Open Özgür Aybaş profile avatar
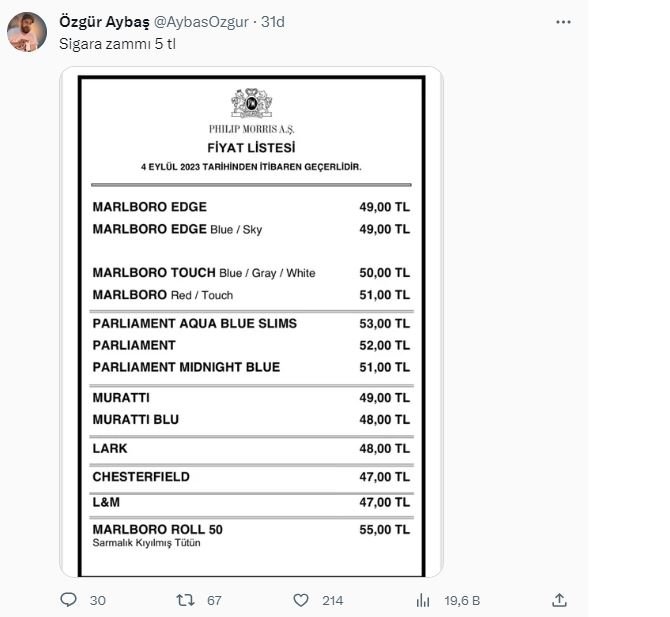The image size is (670, 617). [x=28, y=33]
